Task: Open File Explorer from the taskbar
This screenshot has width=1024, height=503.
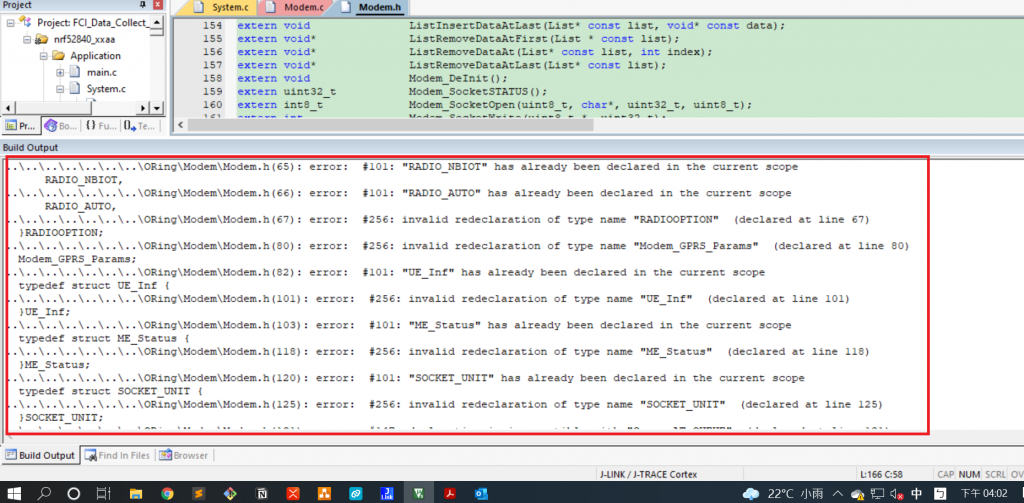Action: 136,493
